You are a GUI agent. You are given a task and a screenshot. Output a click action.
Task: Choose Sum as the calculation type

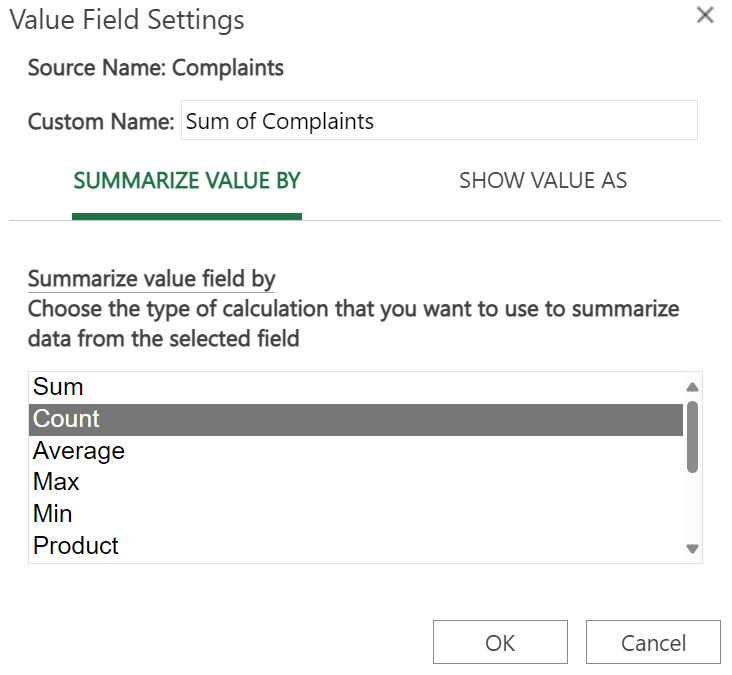[x=356, y=387]
